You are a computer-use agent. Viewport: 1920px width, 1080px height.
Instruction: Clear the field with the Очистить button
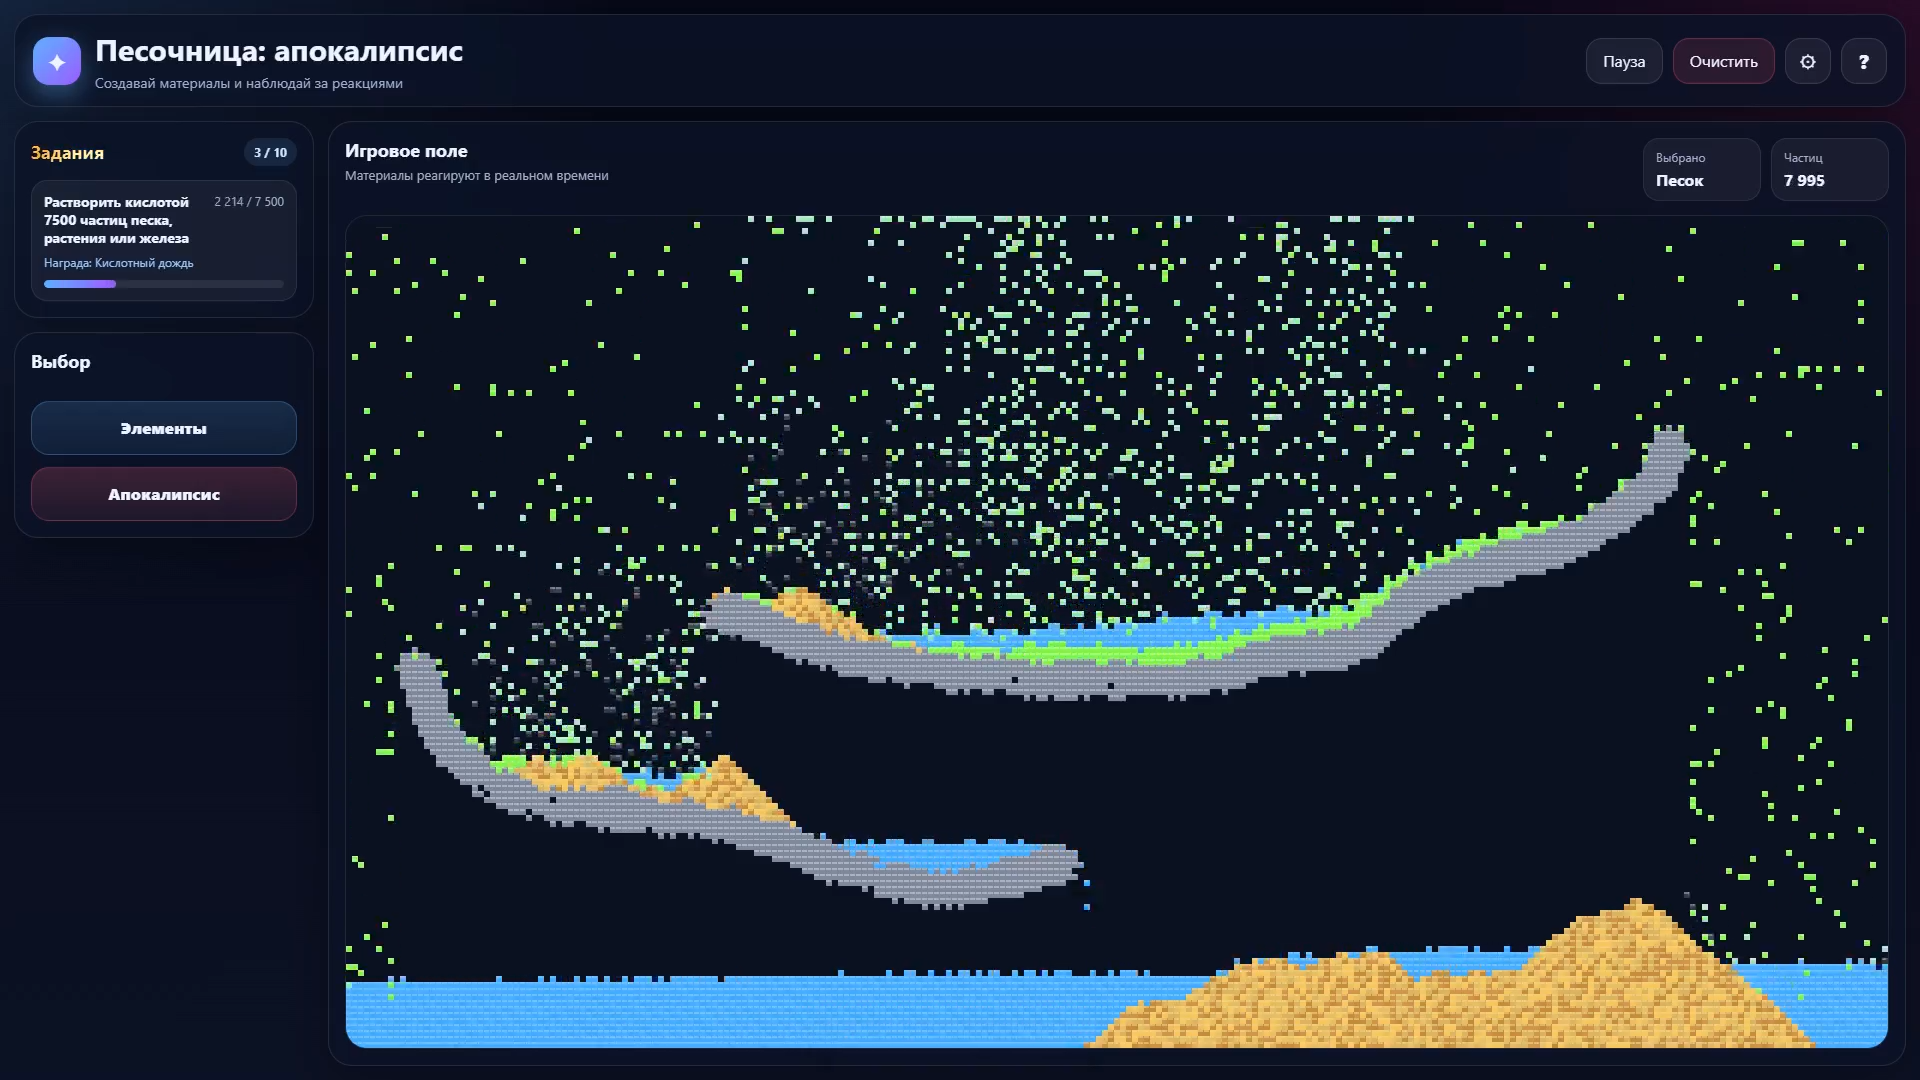(1723, 62)
